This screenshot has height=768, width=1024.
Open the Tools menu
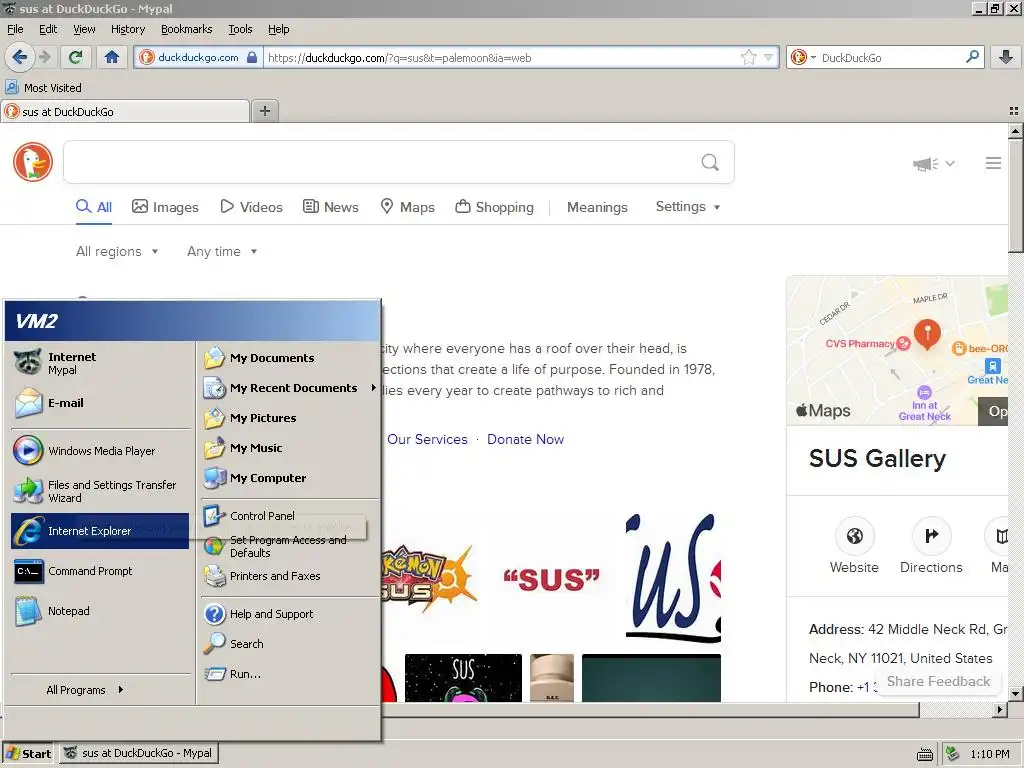click(x=240, y=29)
